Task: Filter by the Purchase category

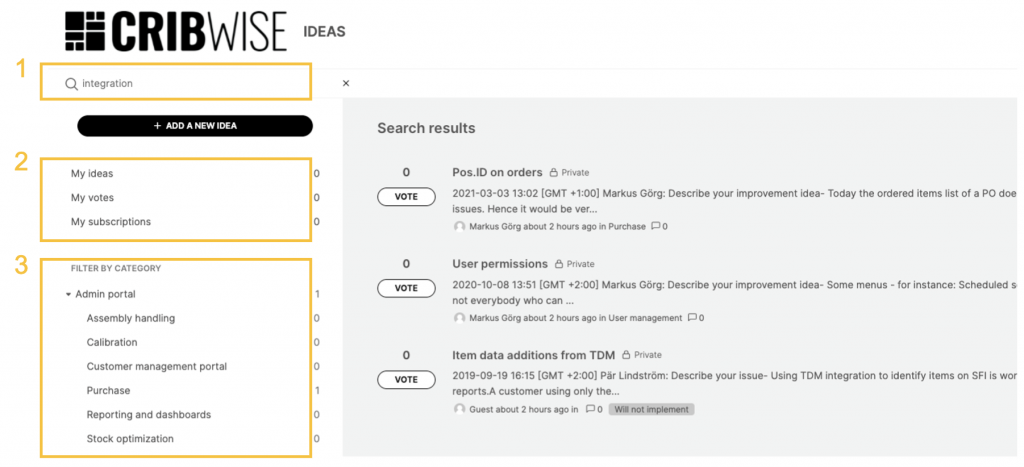Action: coord(108,391)
